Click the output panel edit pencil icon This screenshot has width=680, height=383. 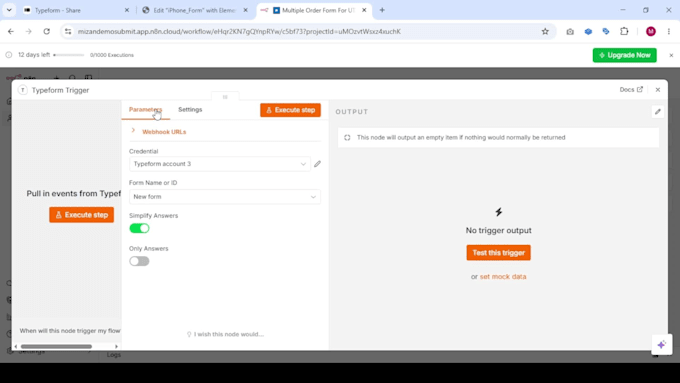click(657, 112)
